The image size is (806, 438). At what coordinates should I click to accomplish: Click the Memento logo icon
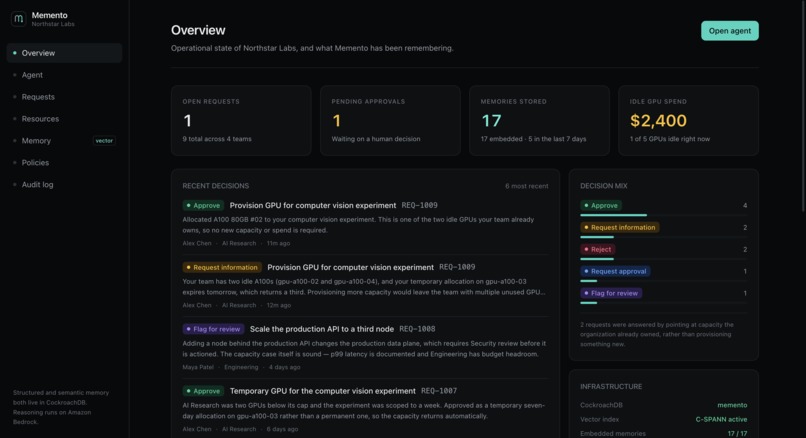19,19
